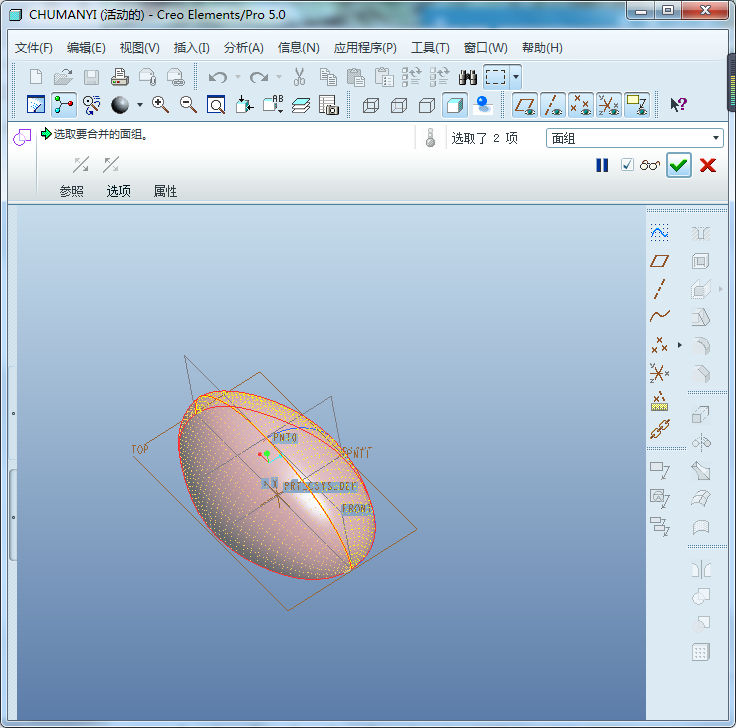Click the Print icon

point(120,77)
